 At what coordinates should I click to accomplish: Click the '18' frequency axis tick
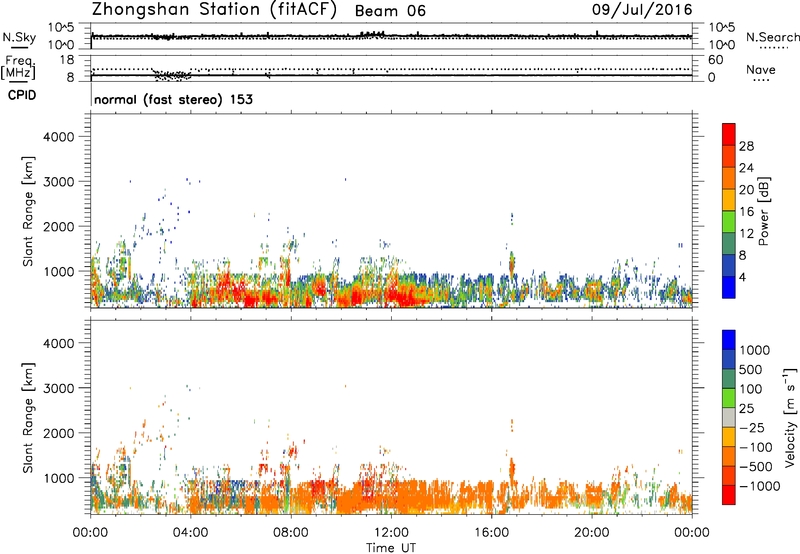[66, 60]
